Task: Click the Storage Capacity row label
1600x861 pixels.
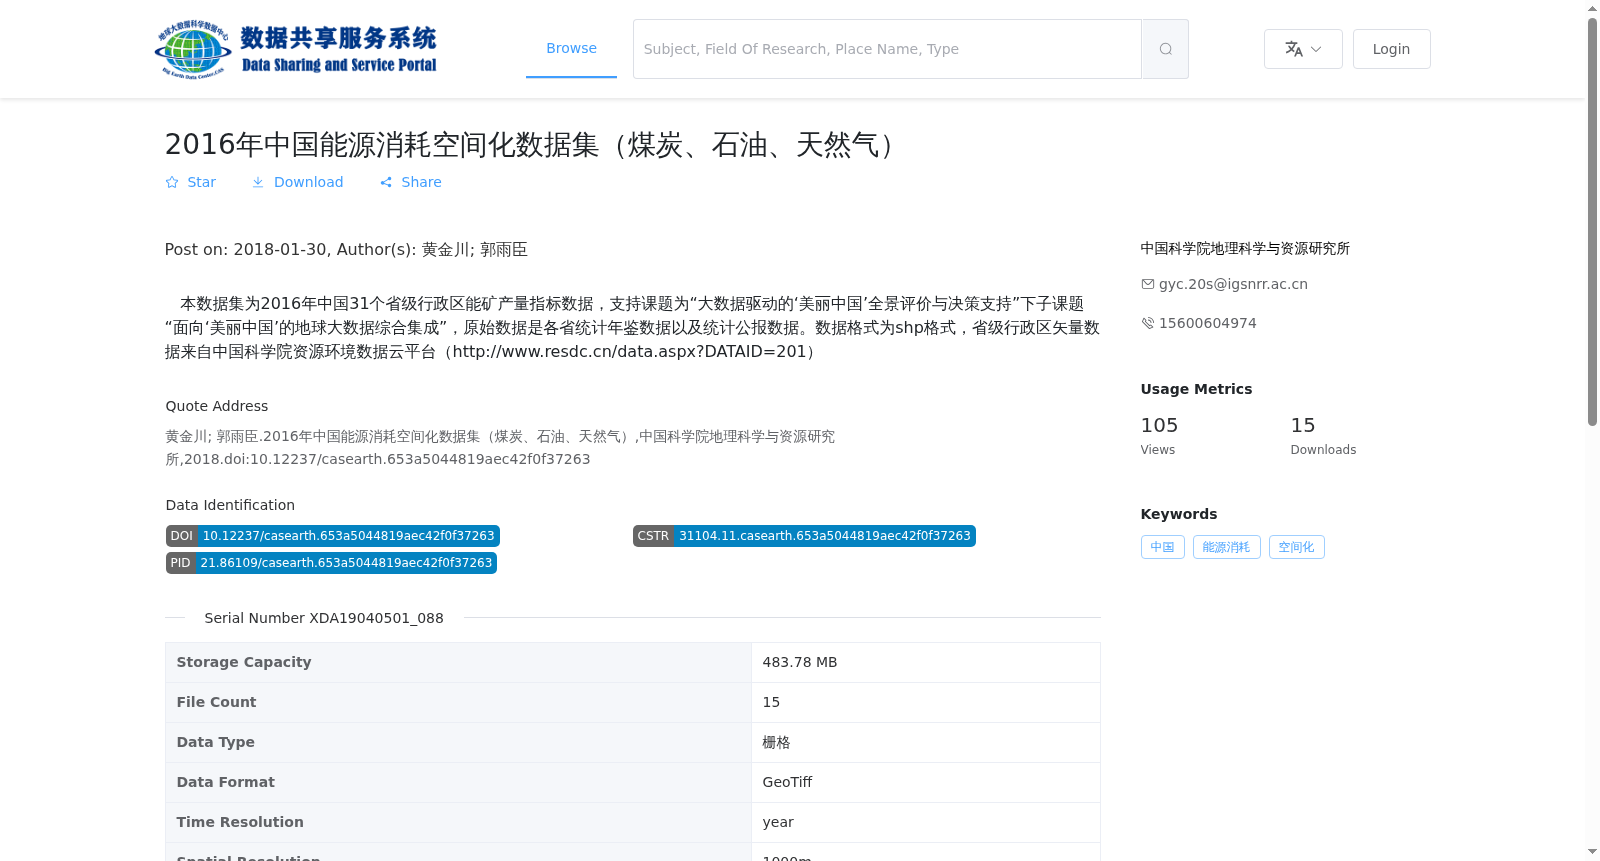Action: pos(244,662)
